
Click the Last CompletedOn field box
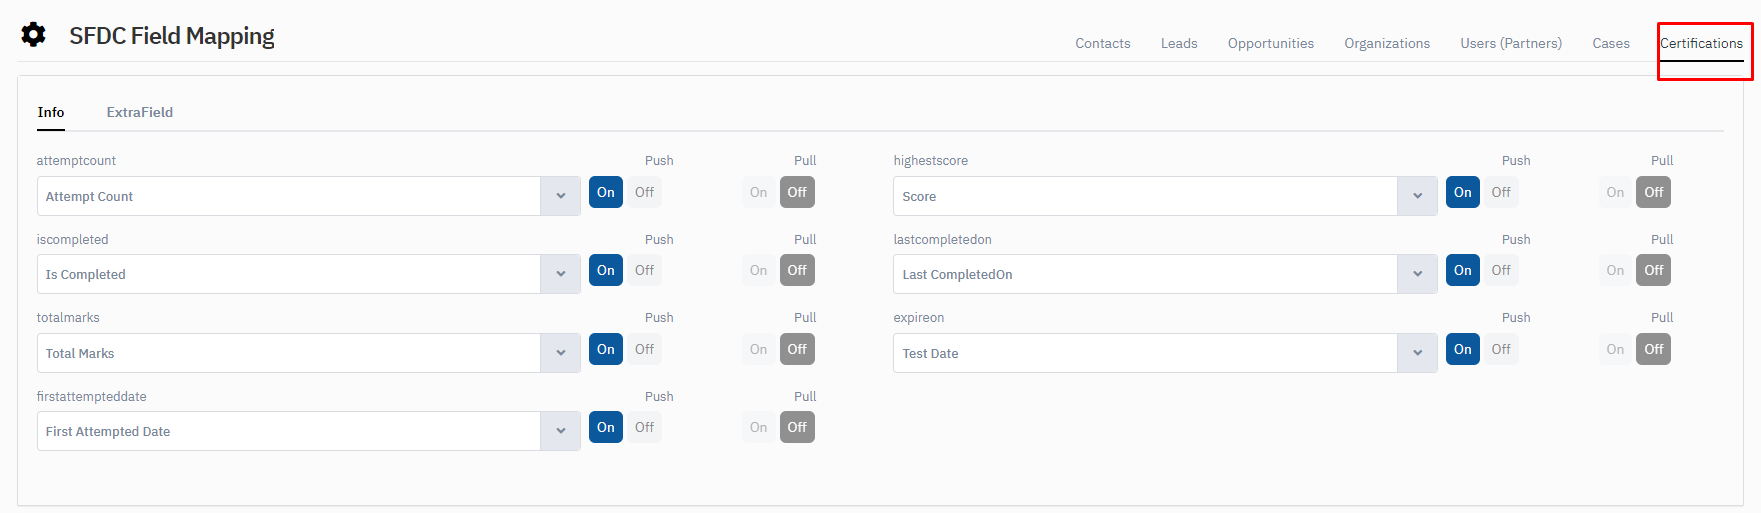tap(1146, 274)
